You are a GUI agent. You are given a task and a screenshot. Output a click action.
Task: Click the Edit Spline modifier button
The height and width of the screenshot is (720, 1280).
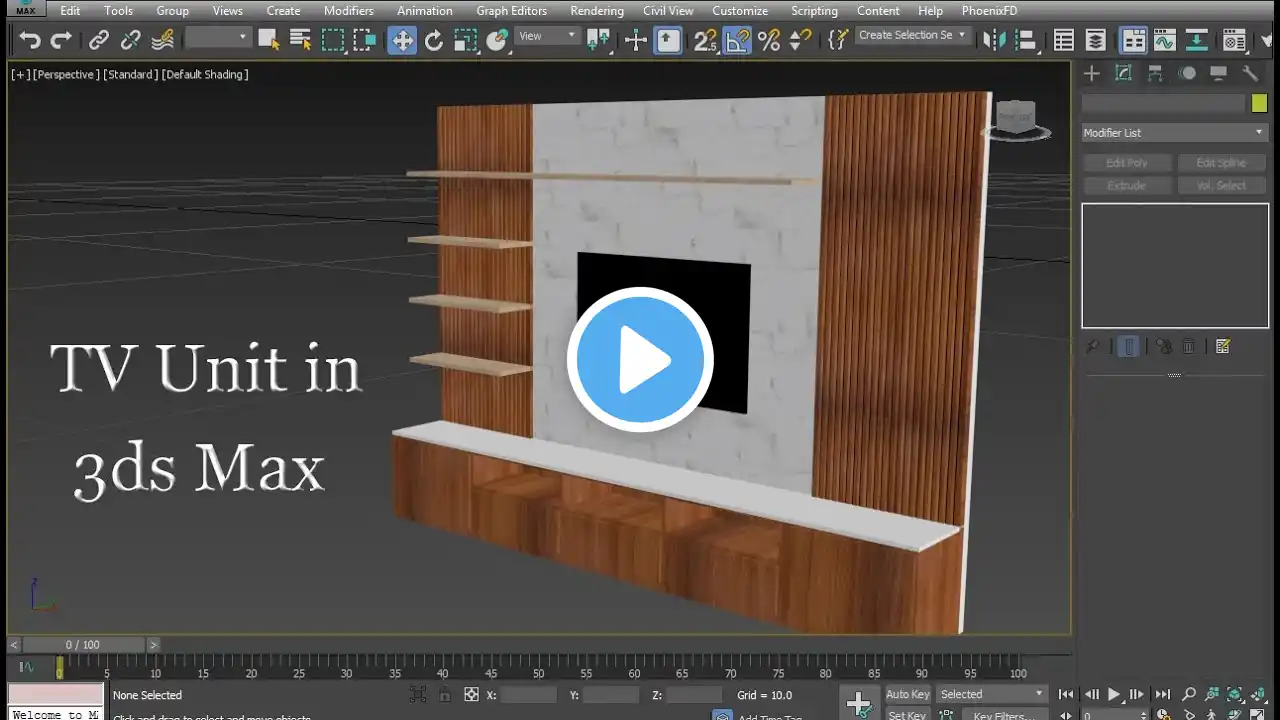(x=1221, y=163)
